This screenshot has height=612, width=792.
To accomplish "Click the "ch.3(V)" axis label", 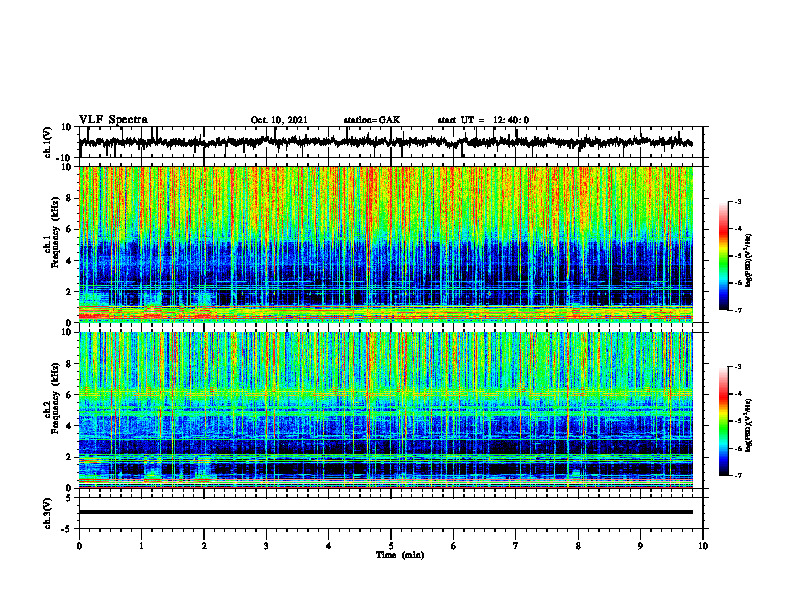I will click(x=48, y=513).
